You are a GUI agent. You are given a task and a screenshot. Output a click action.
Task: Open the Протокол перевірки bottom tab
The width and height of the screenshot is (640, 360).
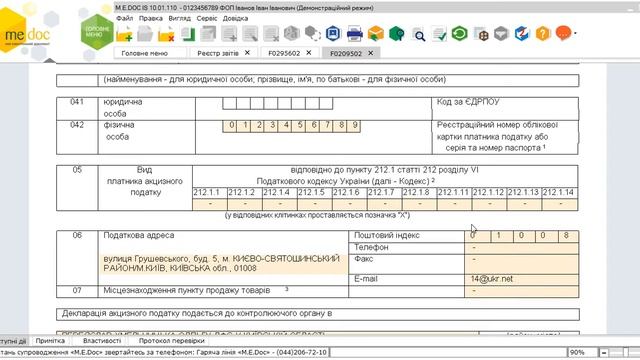click(x=171, y=340)
